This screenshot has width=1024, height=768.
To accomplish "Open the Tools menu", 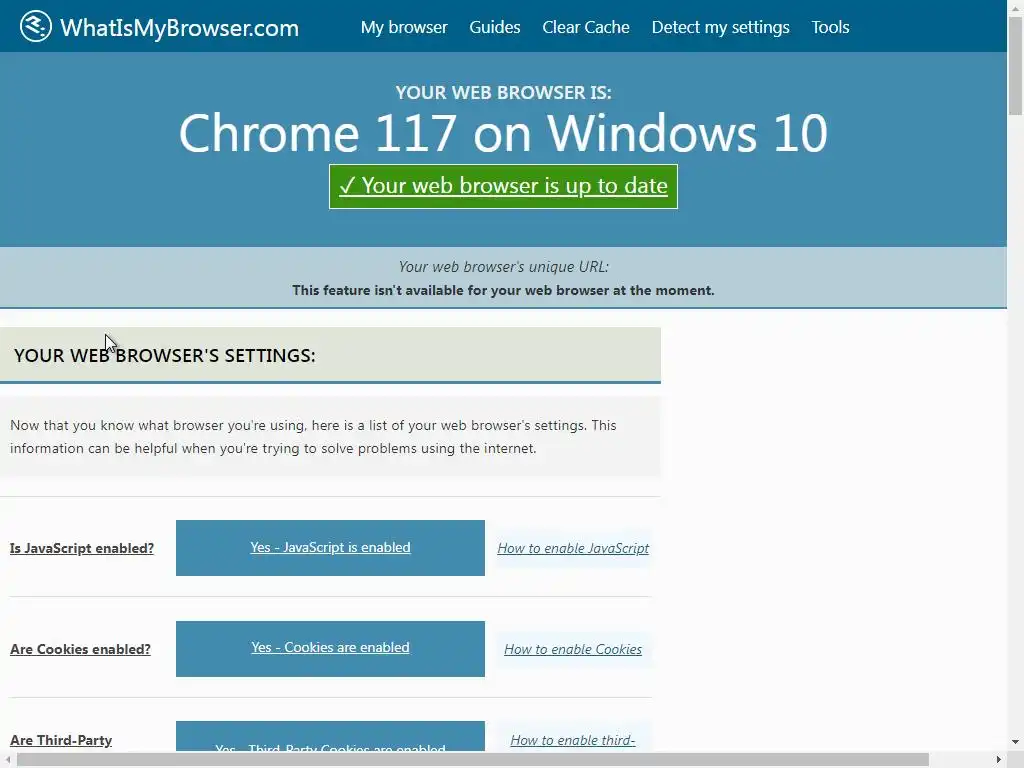I will (x=830, y=27).
